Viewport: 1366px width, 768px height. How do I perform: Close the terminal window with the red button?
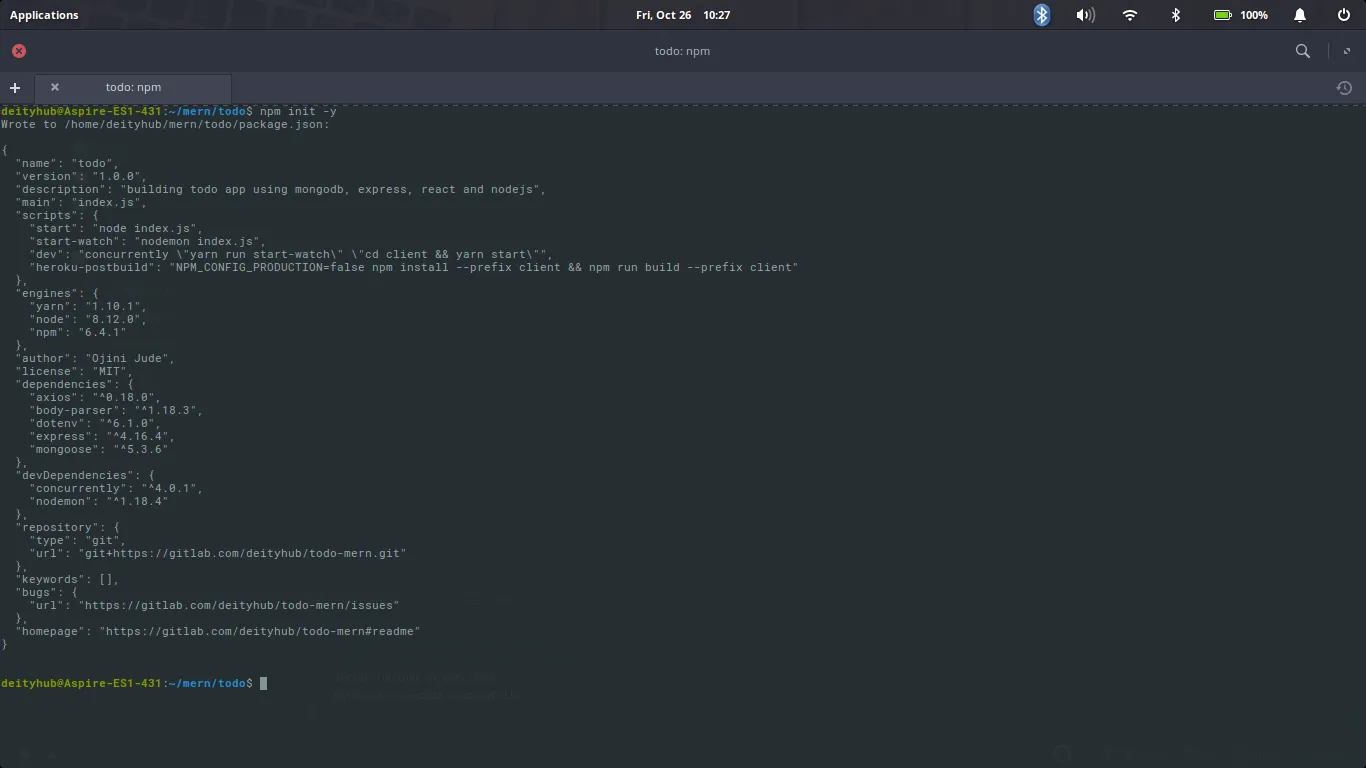[x=19, y=51]
